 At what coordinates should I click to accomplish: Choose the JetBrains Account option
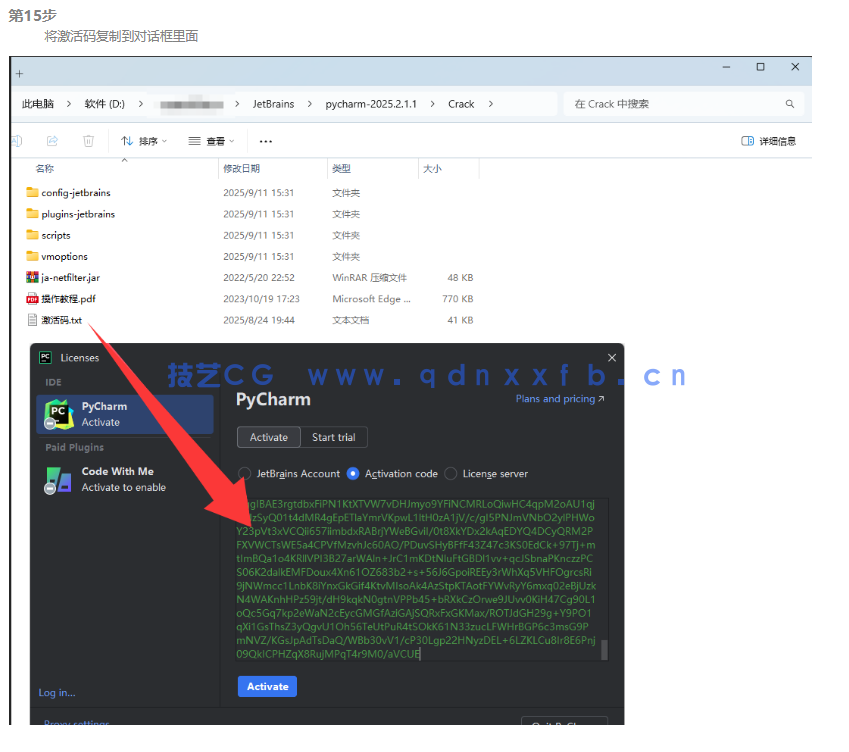(243, 473)
